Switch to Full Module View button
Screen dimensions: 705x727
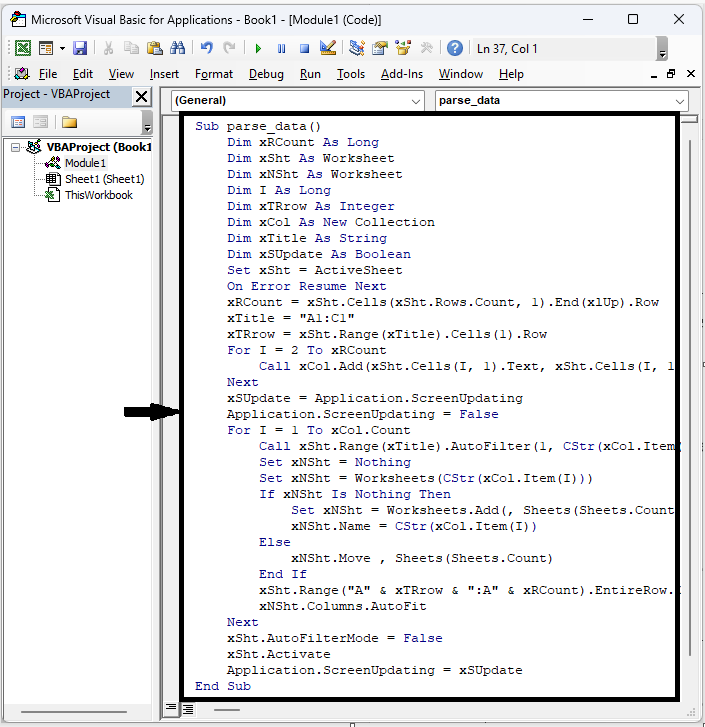coord(187,708)
